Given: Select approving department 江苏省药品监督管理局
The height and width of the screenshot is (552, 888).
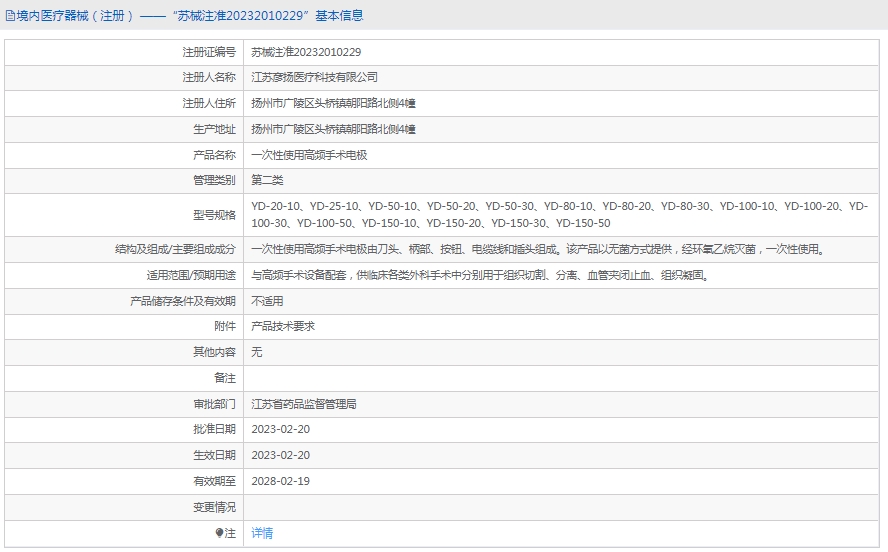Looking at the screenshot, I should point(304,404).
